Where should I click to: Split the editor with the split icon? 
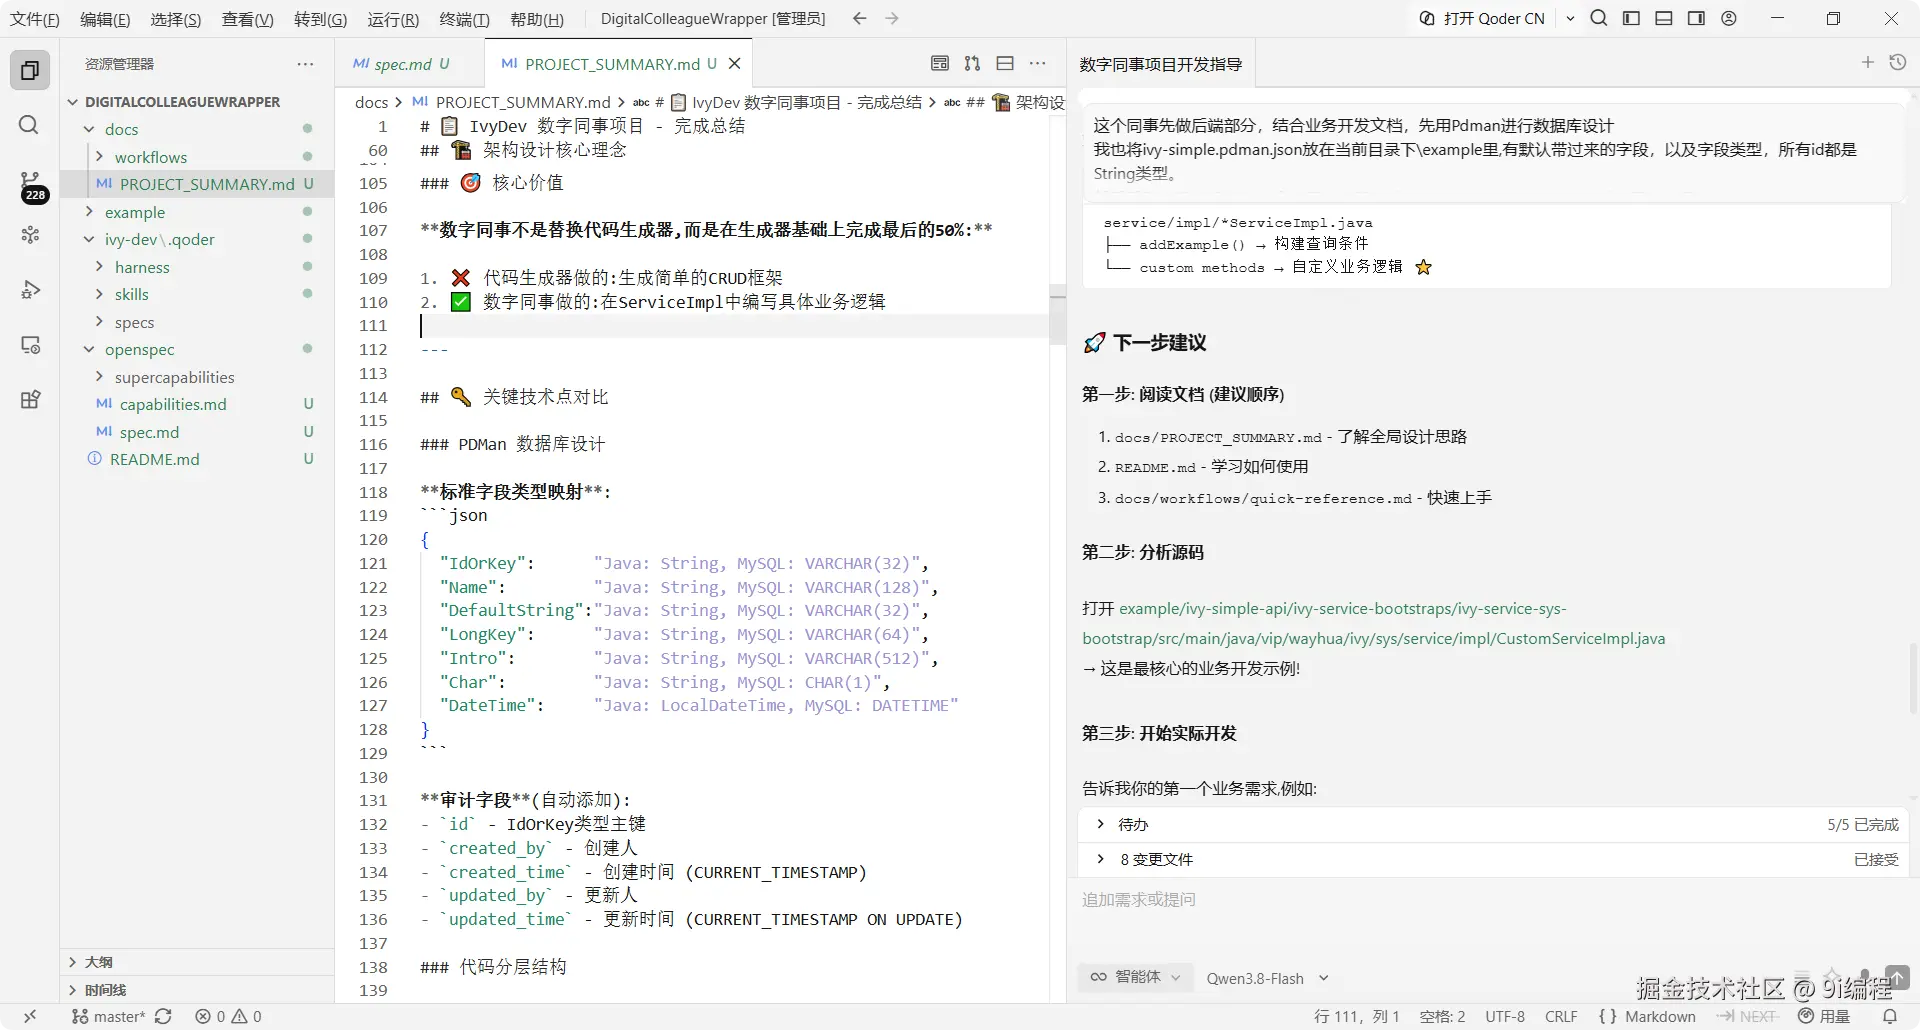pos(1005,63)
